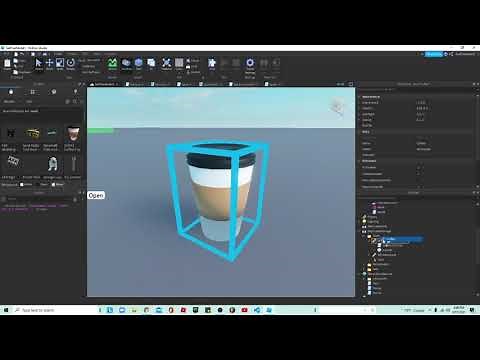Select the highlighted item in Explorer tree

tap(403, 239)
